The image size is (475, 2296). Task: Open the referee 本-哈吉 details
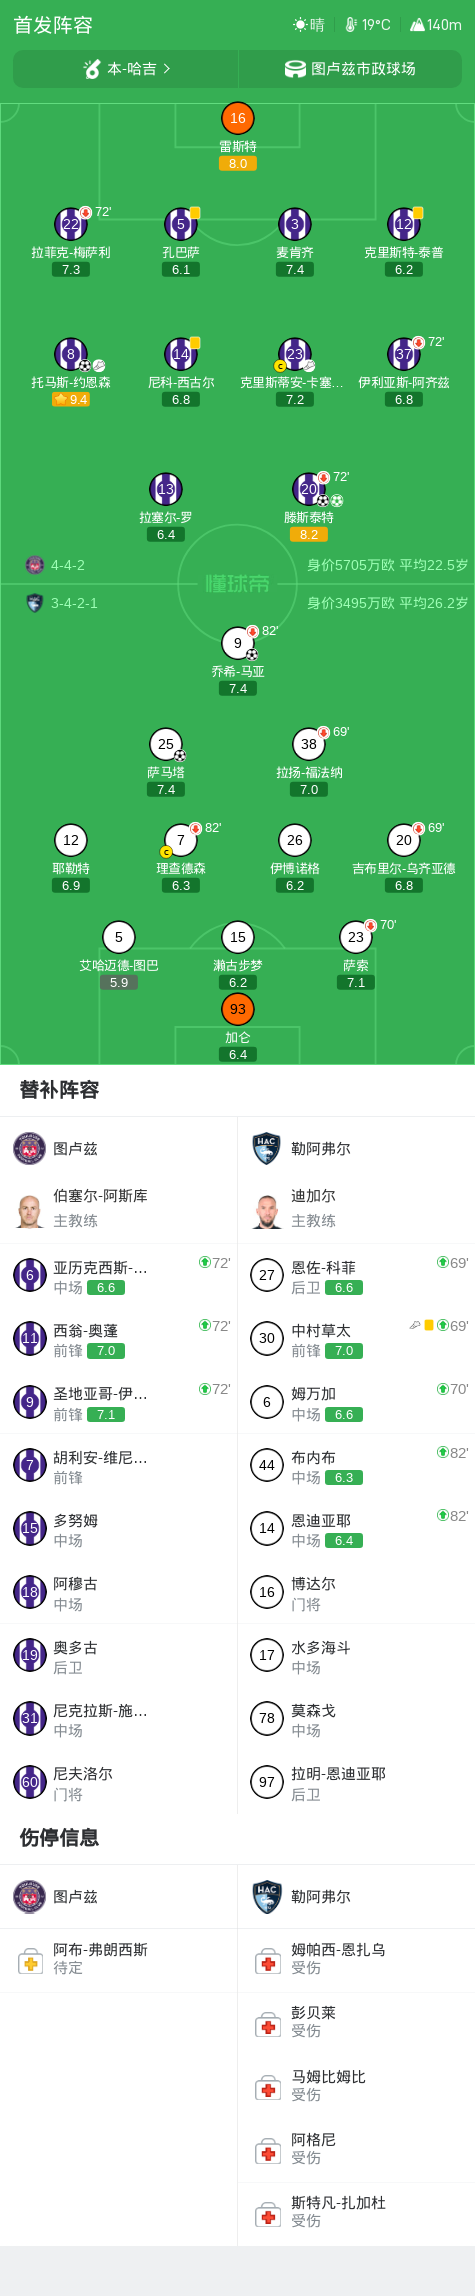pyautogui.click(x=126, y=69)
